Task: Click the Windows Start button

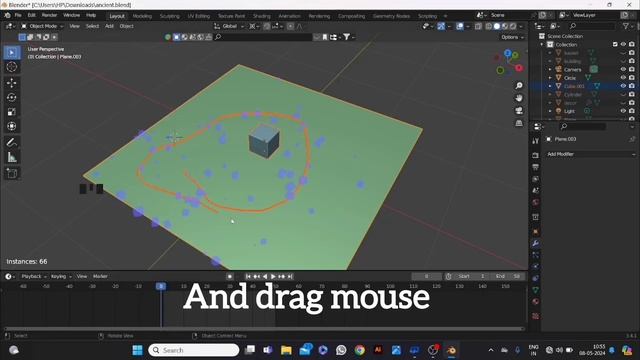Action: [138, 350]
